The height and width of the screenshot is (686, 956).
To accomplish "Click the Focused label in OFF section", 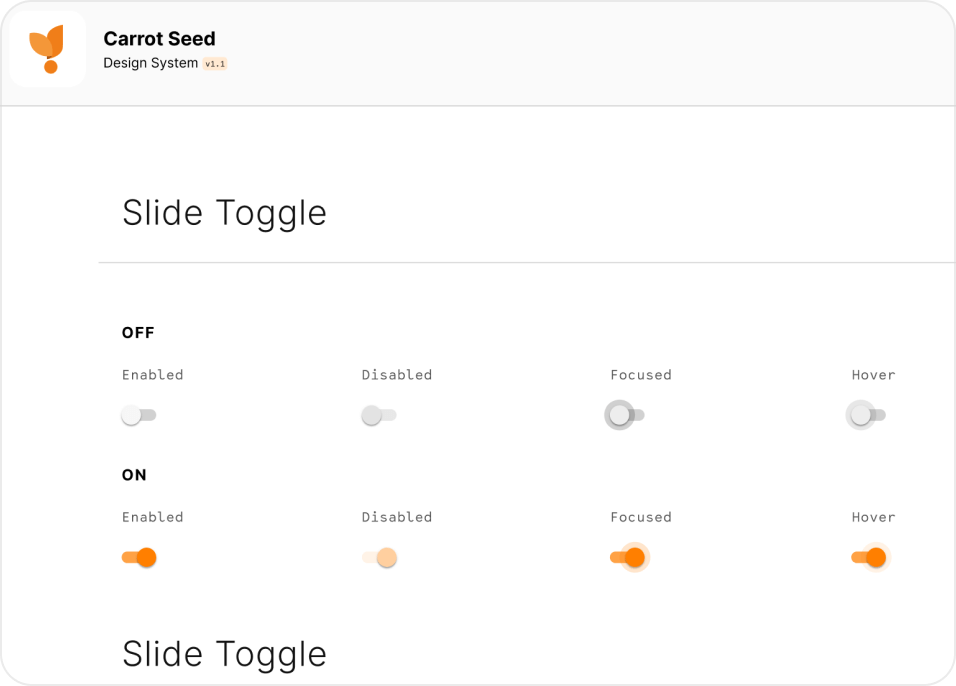I will (641, 375).
